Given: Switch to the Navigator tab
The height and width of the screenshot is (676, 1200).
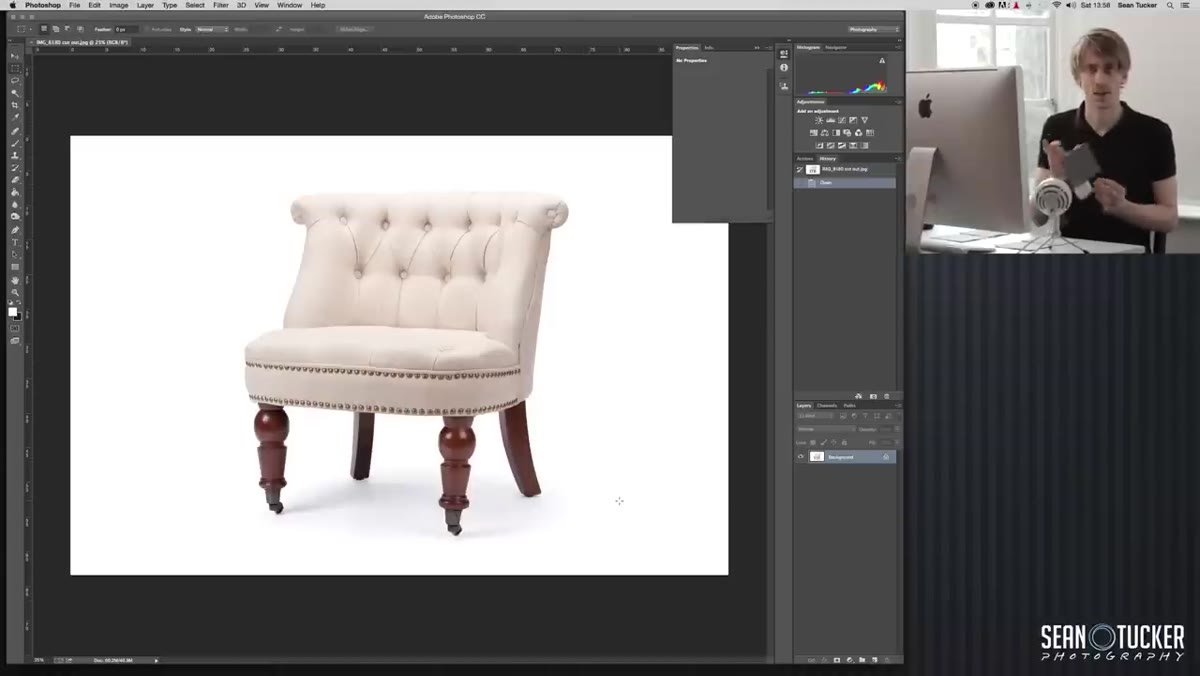Looking at the screenshot, I should [x=836, y=47].
